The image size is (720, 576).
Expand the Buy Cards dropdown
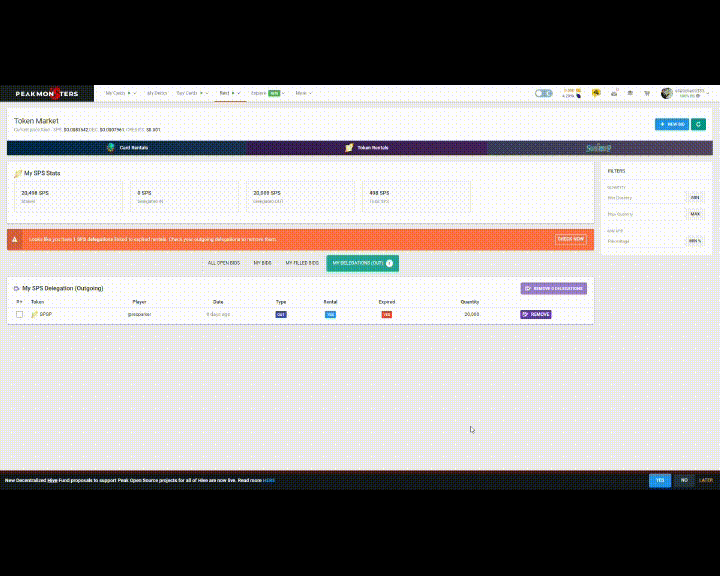point(192,93)
